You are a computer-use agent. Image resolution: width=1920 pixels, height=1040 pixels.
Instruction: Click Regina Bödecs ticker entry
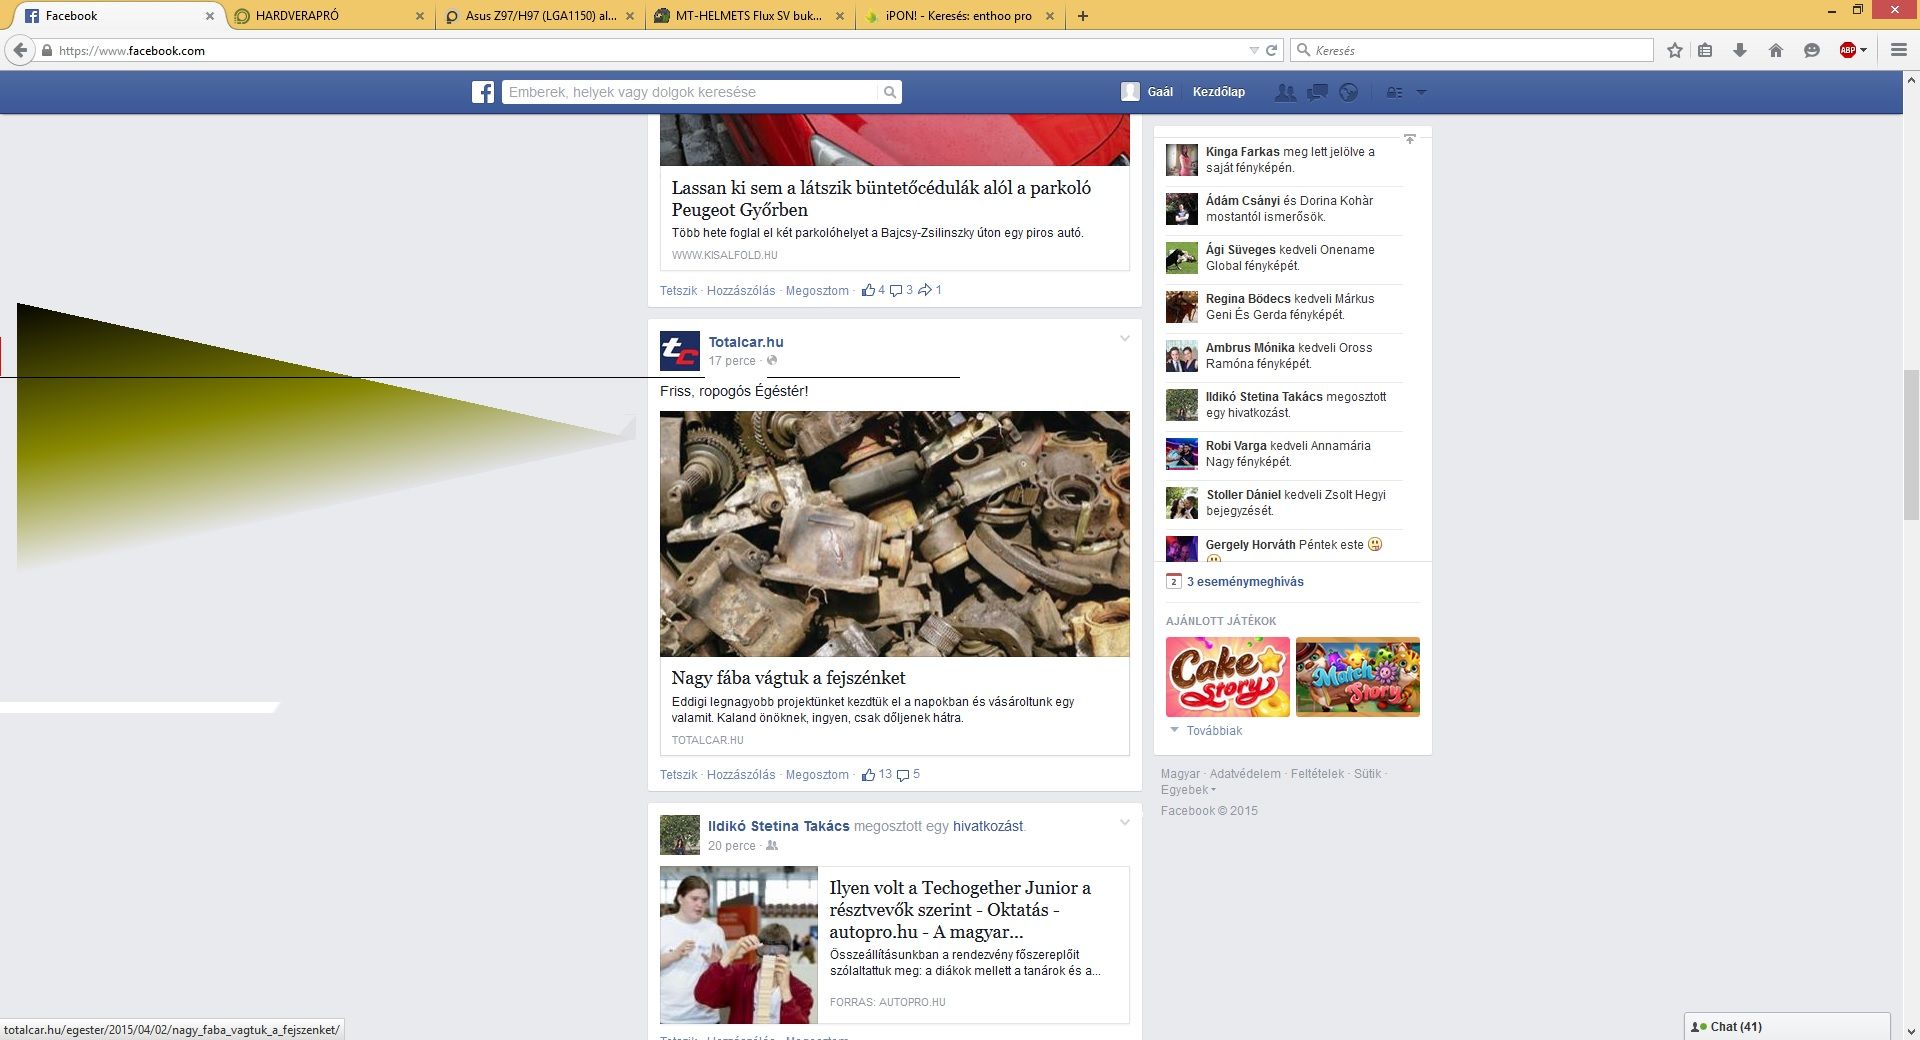pyautogui.click(x=1284, y=307)
